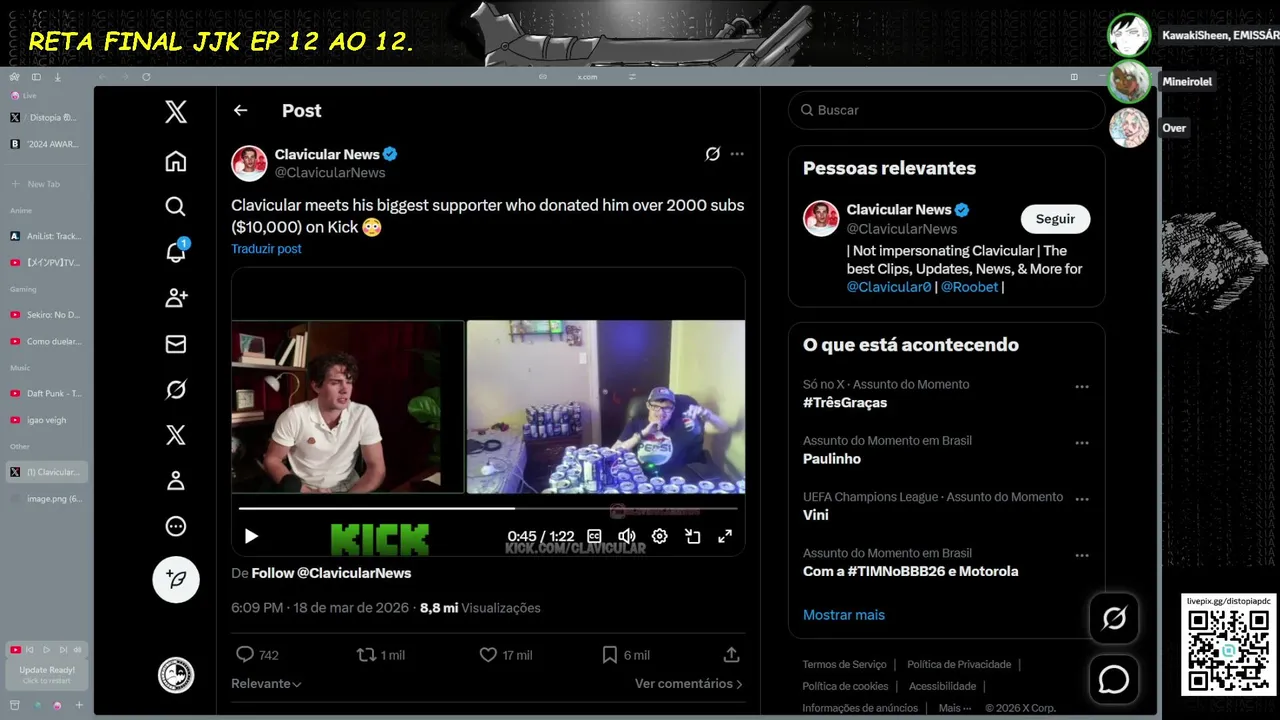Open the More circle icon in sidebar
Image resolution: width=1280 pixels, height=720 pixels.
176,527
